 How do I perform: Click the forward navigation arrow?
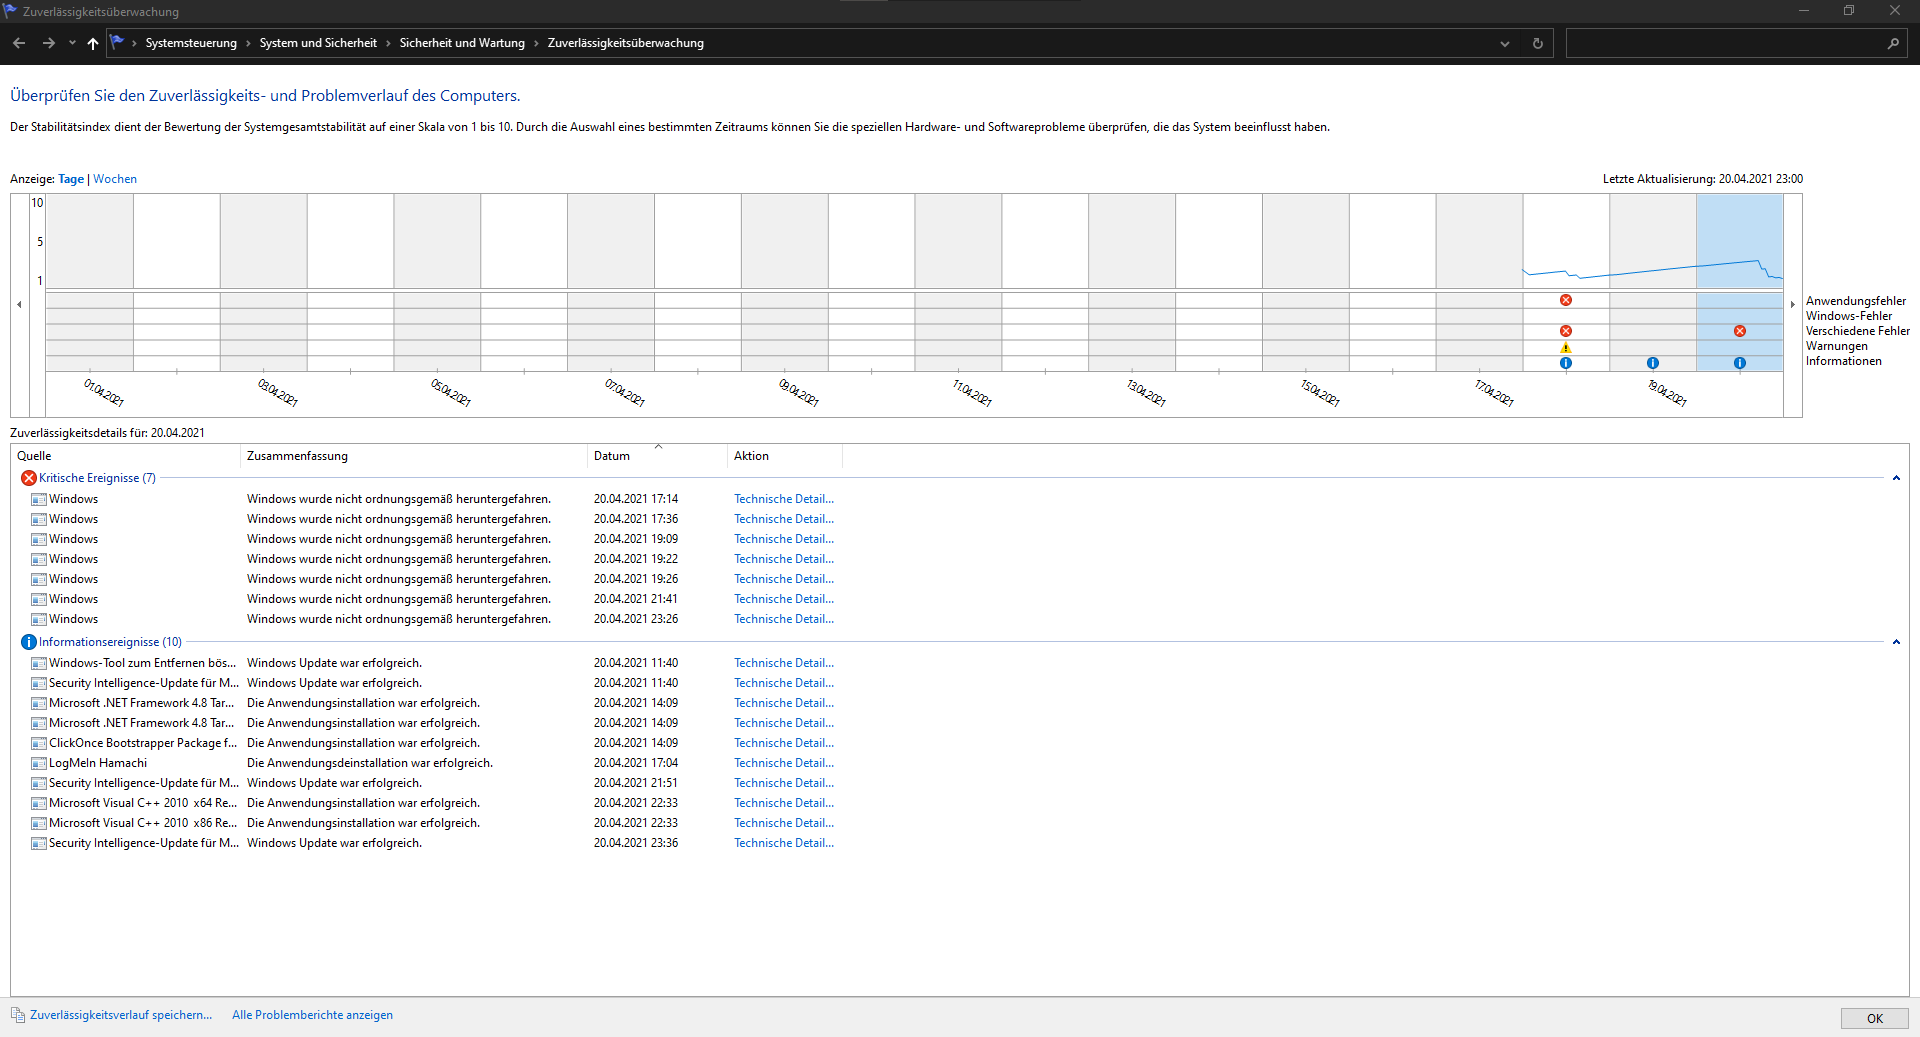(48, 43)
